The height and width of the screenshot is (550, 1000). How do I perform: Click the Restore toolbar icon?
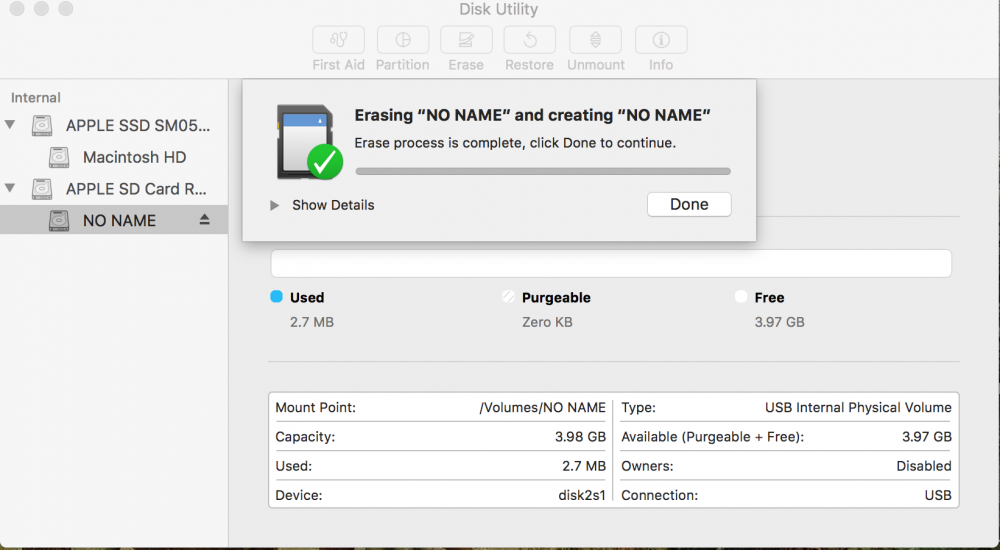[529, 40]
